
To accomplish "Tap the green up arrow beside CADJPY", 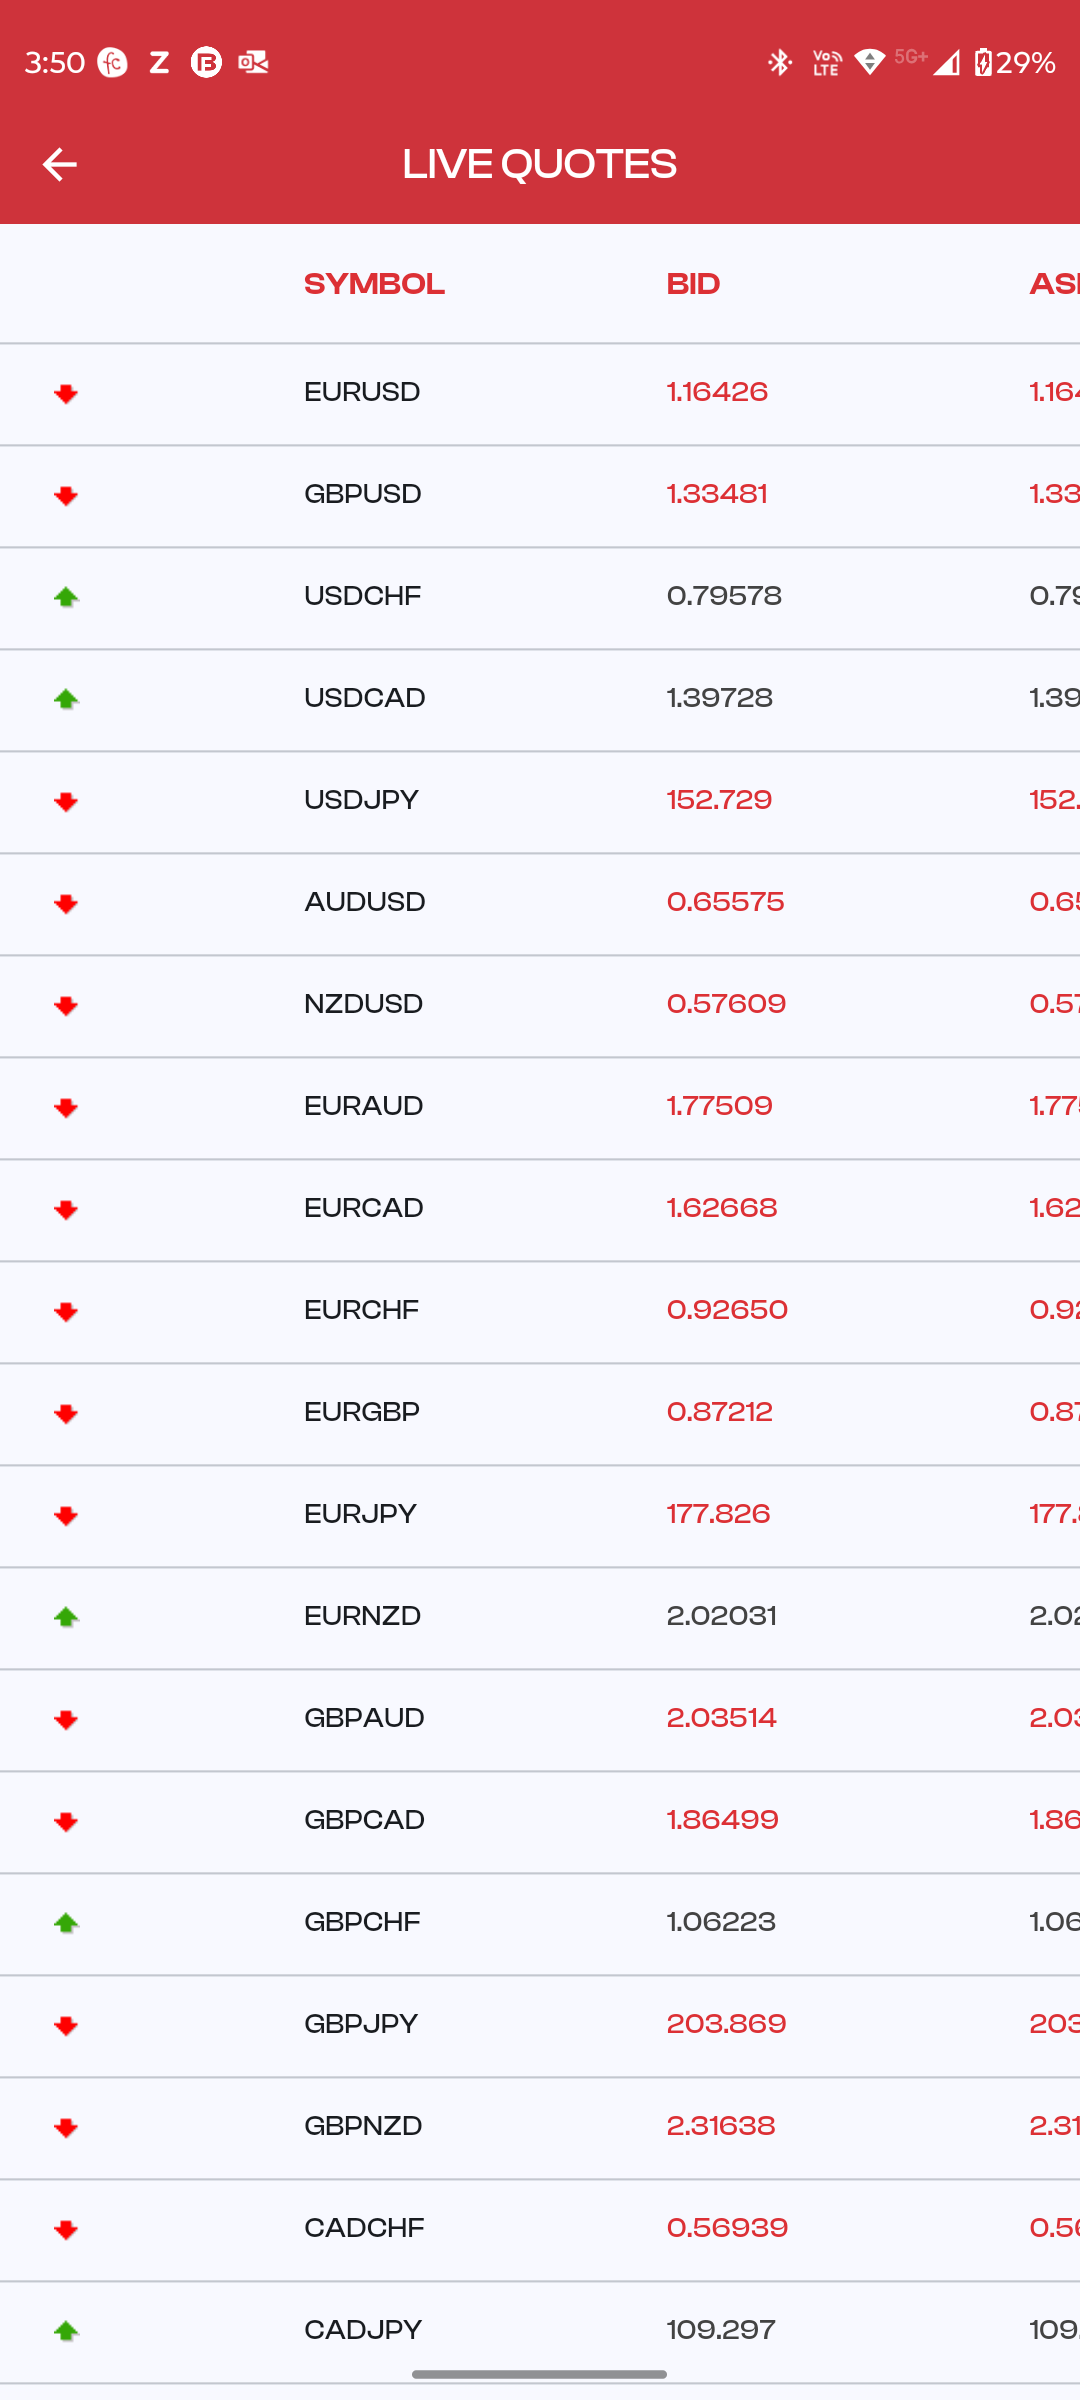I will pos(66,2331).
